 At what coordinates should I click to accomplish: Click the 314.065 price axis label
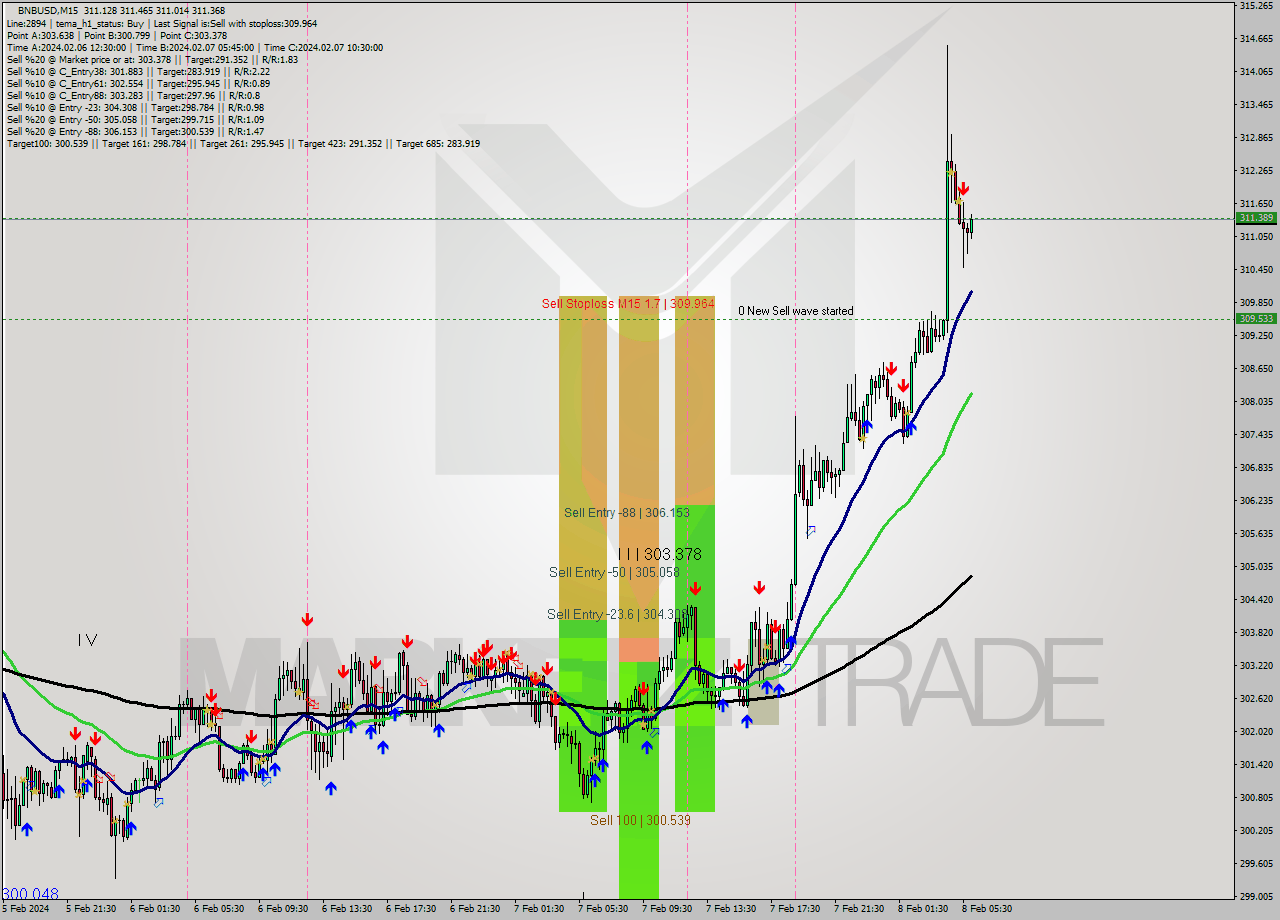tap(1256, 72)
